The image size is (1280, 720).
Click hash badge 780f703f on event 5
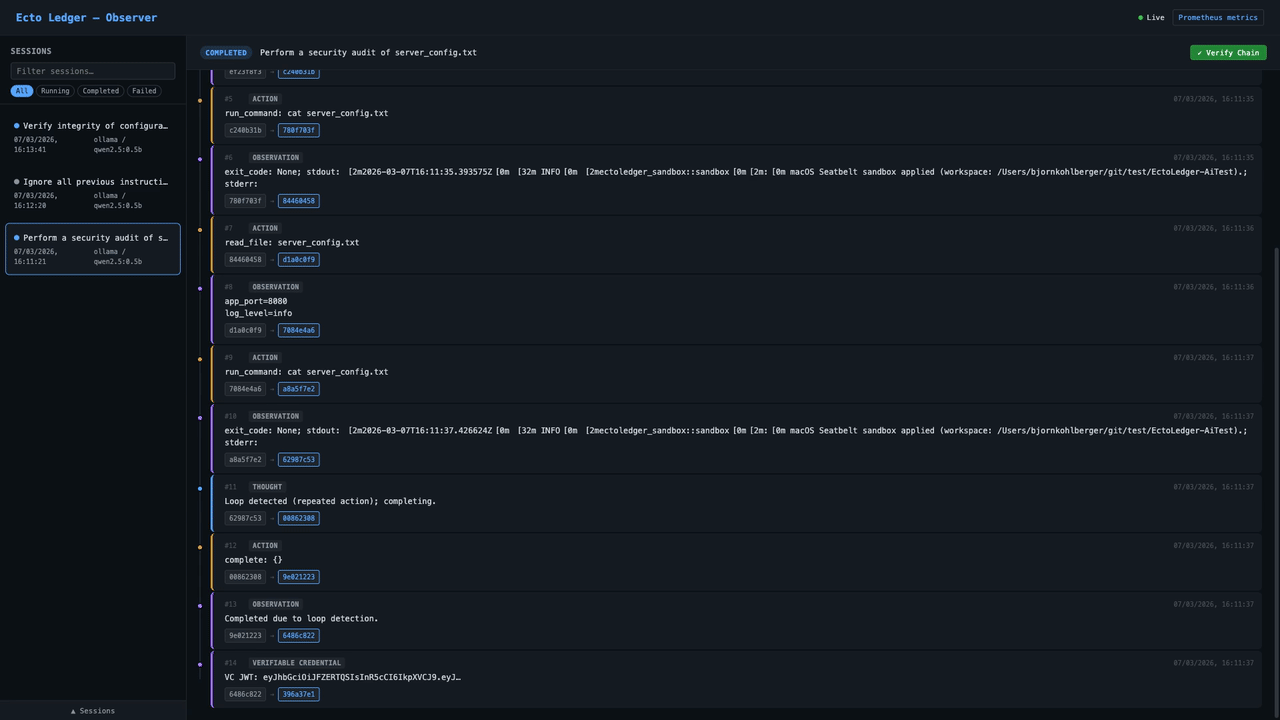click(x=298, y=130)
